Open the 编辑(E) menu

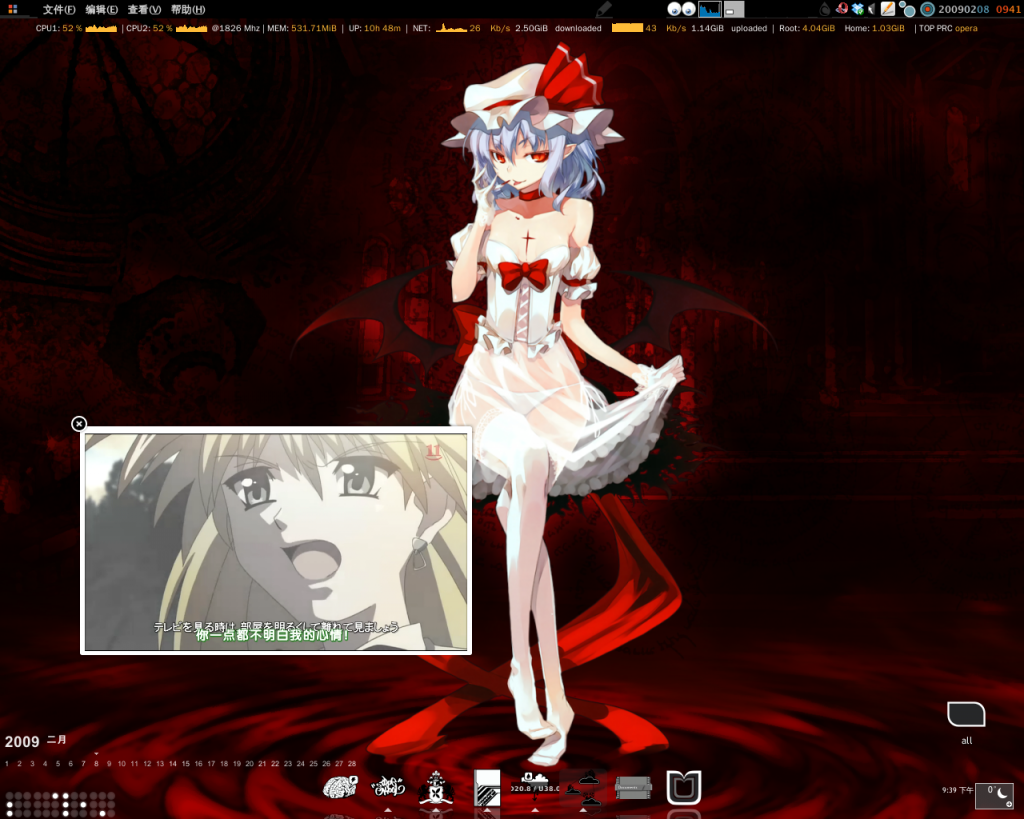coord(101,9)
